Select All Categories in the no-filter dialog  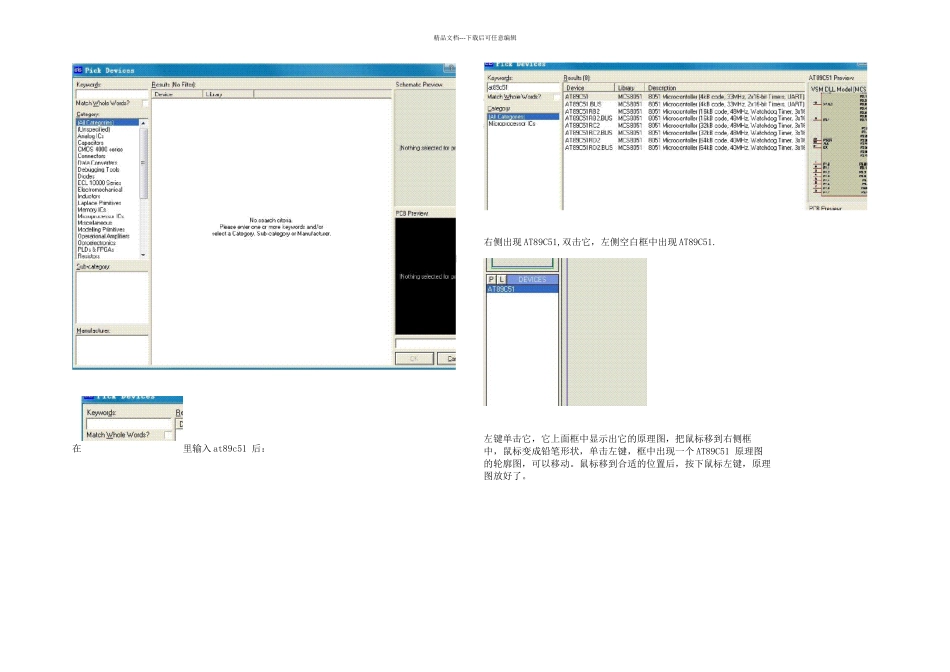click(x=107, y=122)
